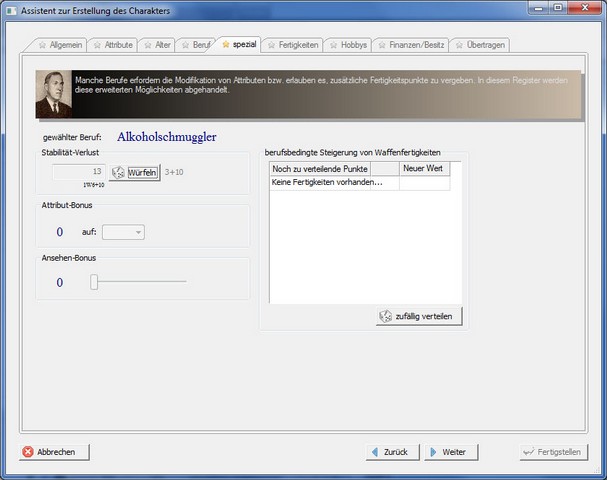This screenshot has width=607, height=480.
Task: Click the 'zufällig verteilen' button
Action: click(x=419, y=316)
